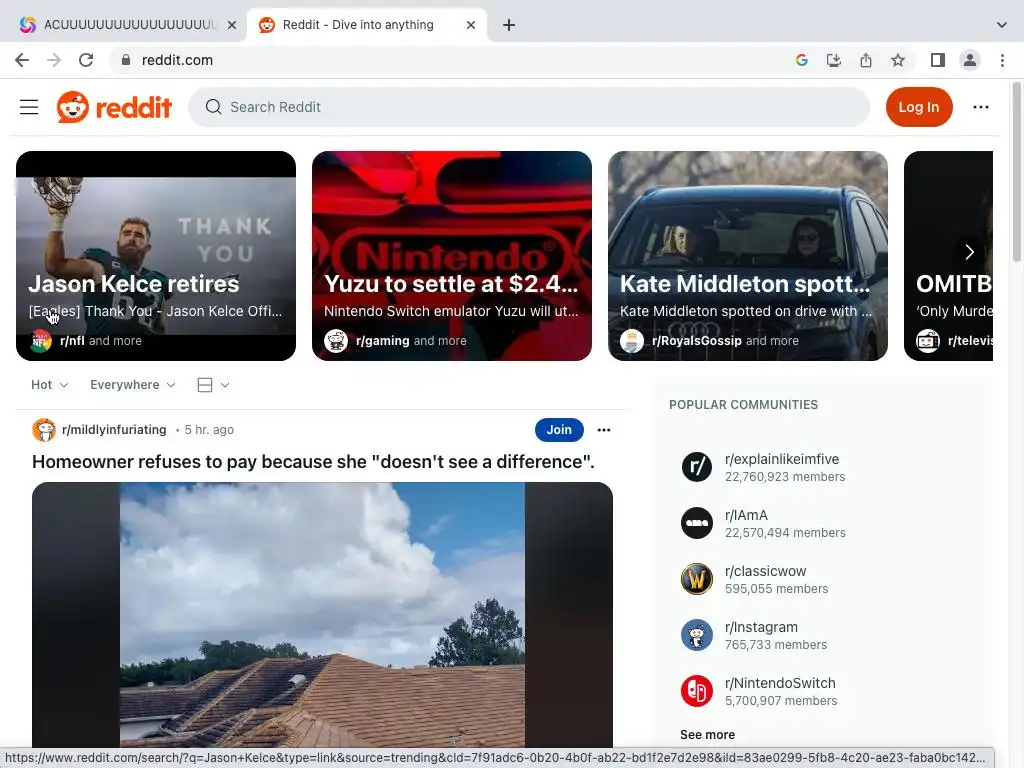Screen dimensions: 1024x768
Task: Click the r/mildlyinfuriating avatar icon
Action: 44,430
